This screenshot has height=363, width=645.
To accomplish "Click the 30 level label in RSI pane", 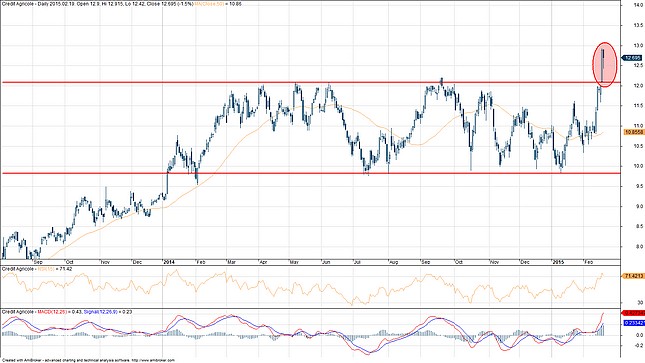I will coord(640,302).
